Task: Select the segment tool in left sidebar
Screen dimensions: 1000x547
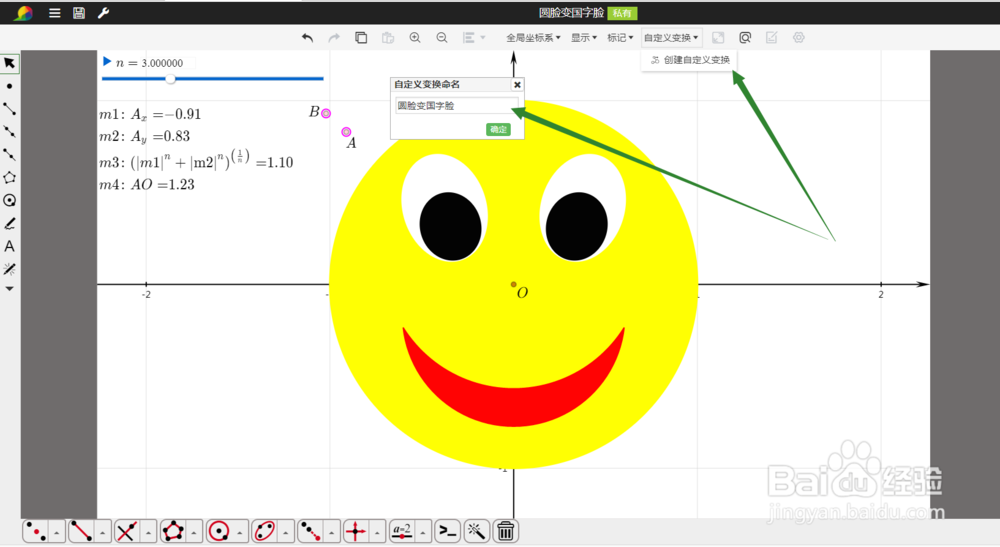Action: coord(10,109)
